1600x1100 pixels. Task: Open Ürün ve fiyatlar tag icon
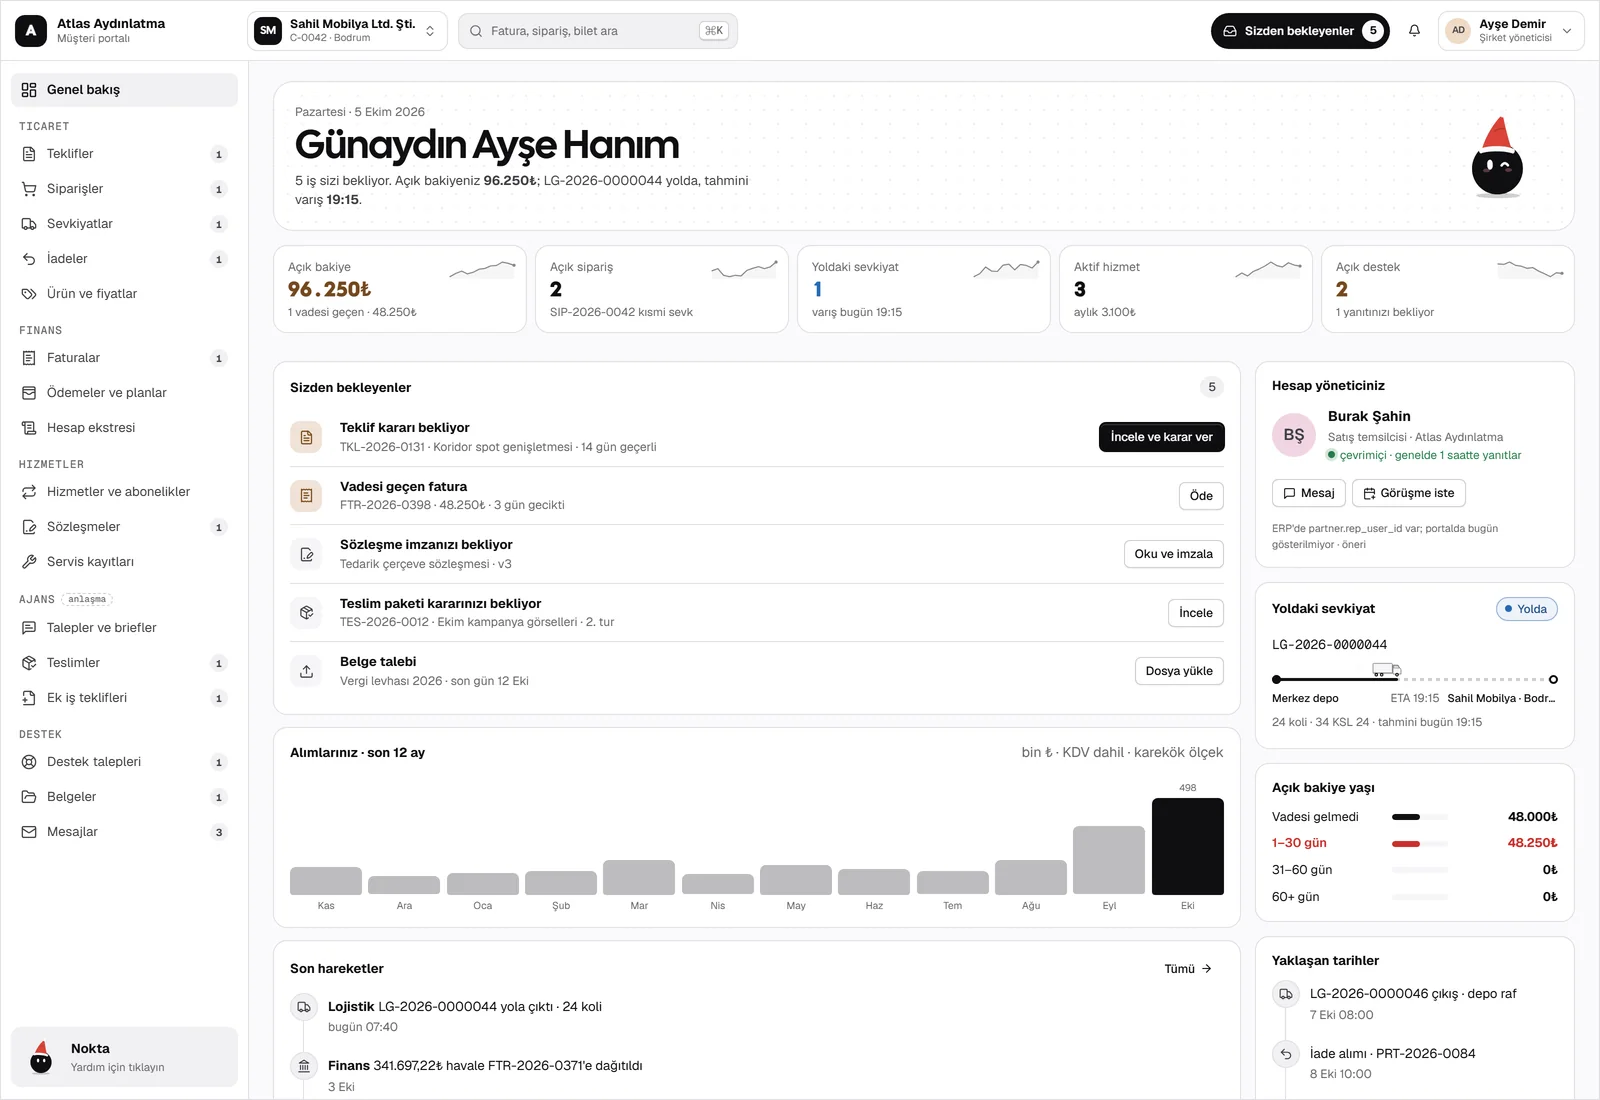click(x=29, y=294)
